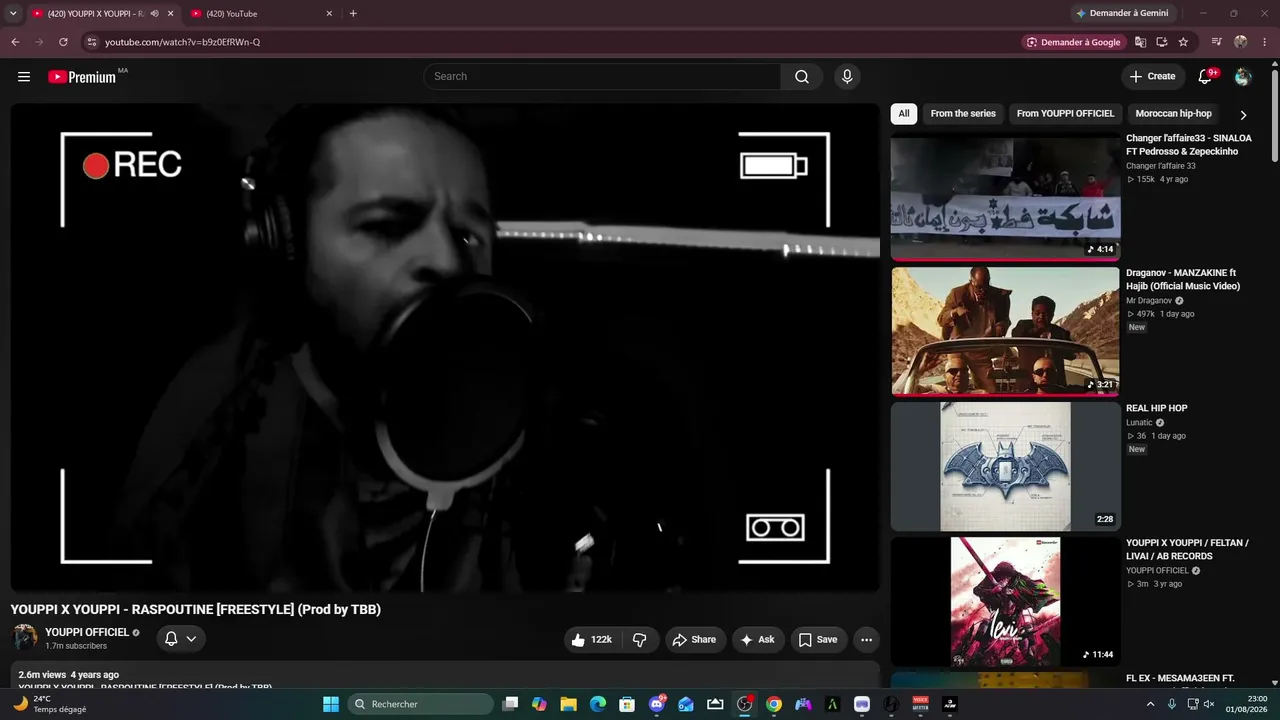Open more actions three-dot menu

point(866,640)
